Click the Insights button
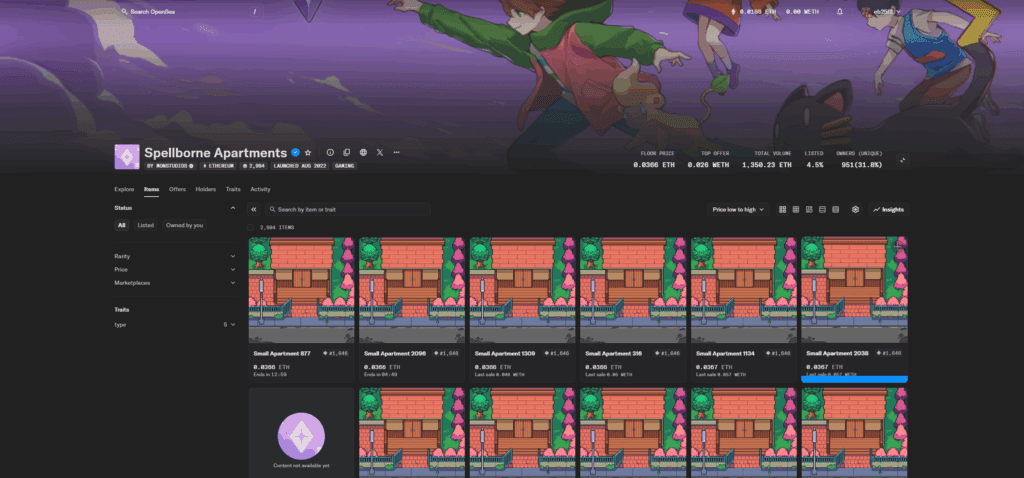The height and width of the screenshot is (478, 1024). 888,210
